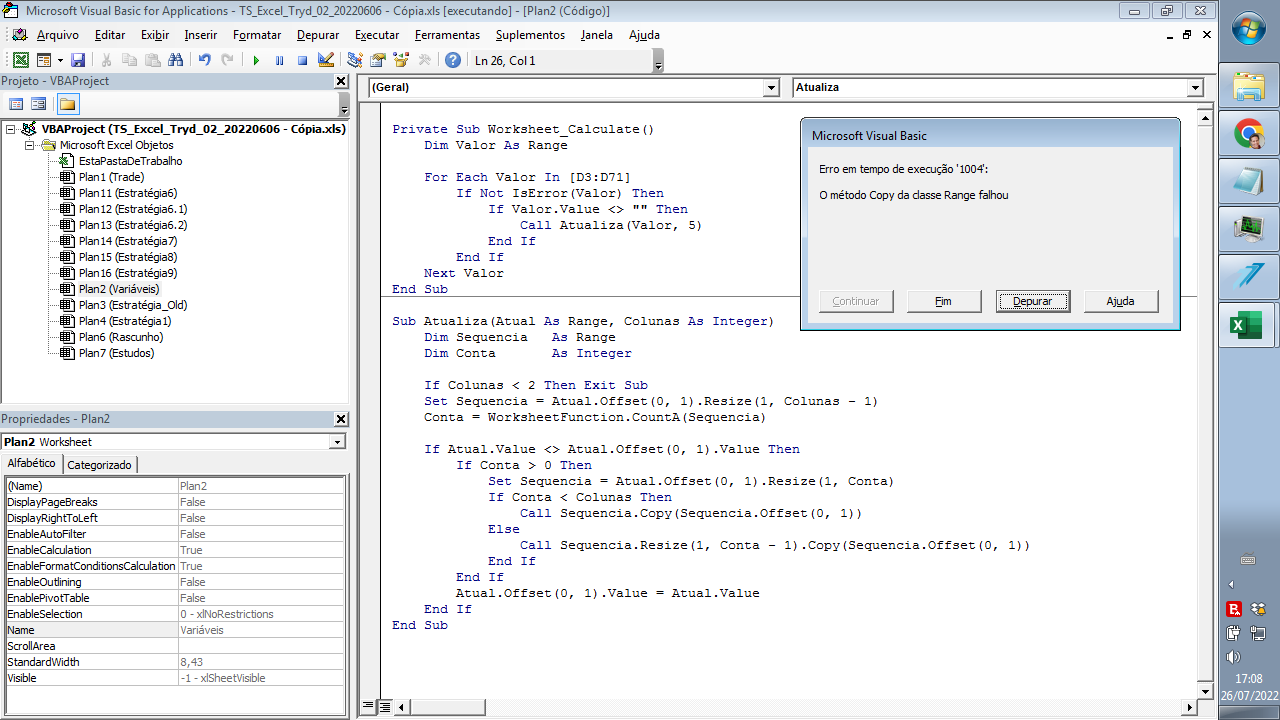Open the Atualiza procedure dropdown

[1195, 88]
